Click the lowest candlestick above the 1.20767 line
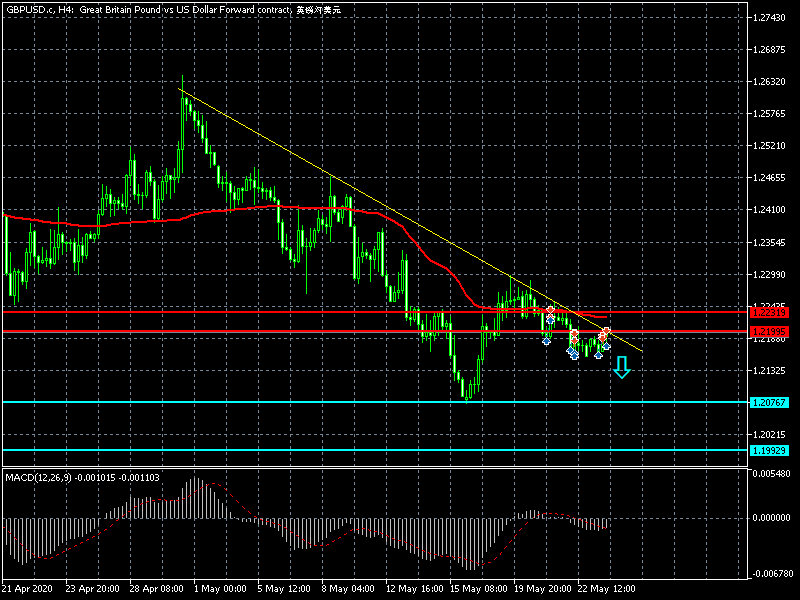Image resolution: width=800 pixels, height=600 pixels. pos(467,395)
